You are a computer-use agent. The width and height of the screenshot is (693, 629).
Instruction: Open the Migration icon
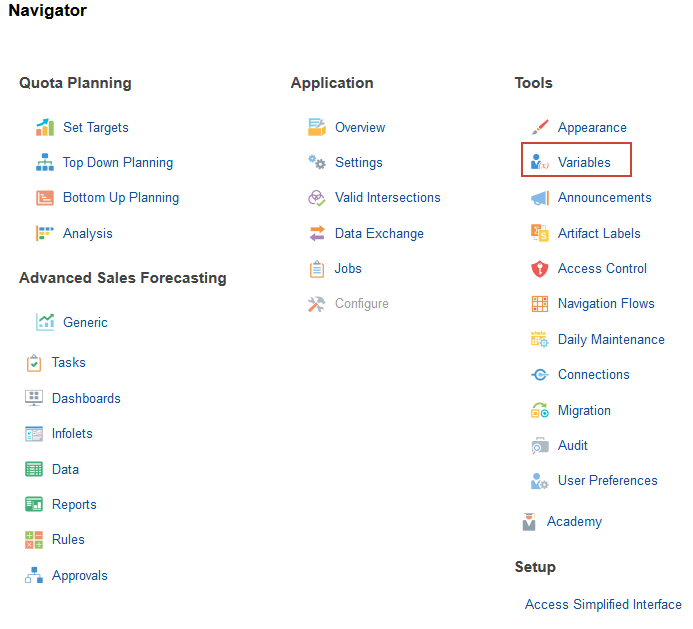(x=540, y=410)
